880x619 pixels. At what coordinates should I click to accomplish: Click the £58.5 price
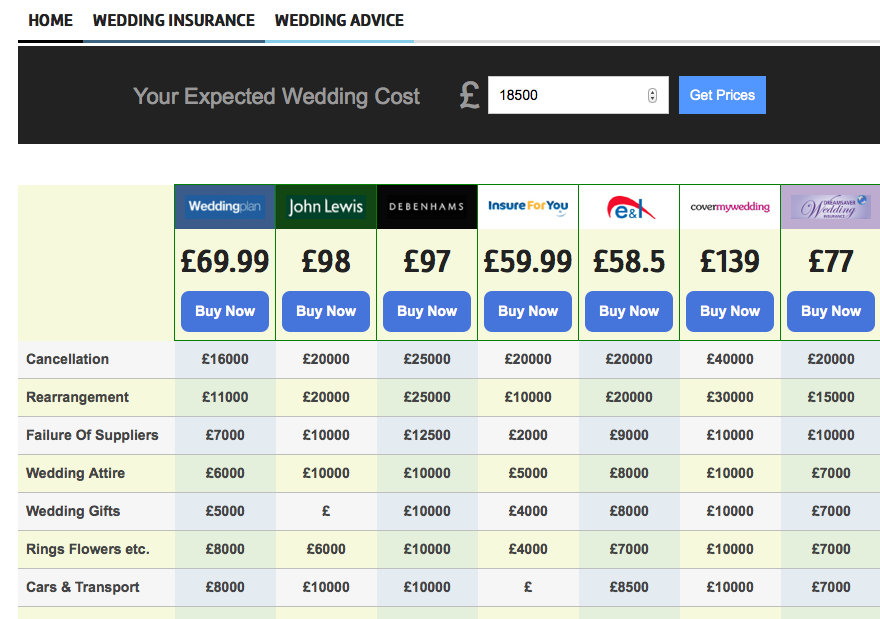pyautogui.click(x=629, y=262)
